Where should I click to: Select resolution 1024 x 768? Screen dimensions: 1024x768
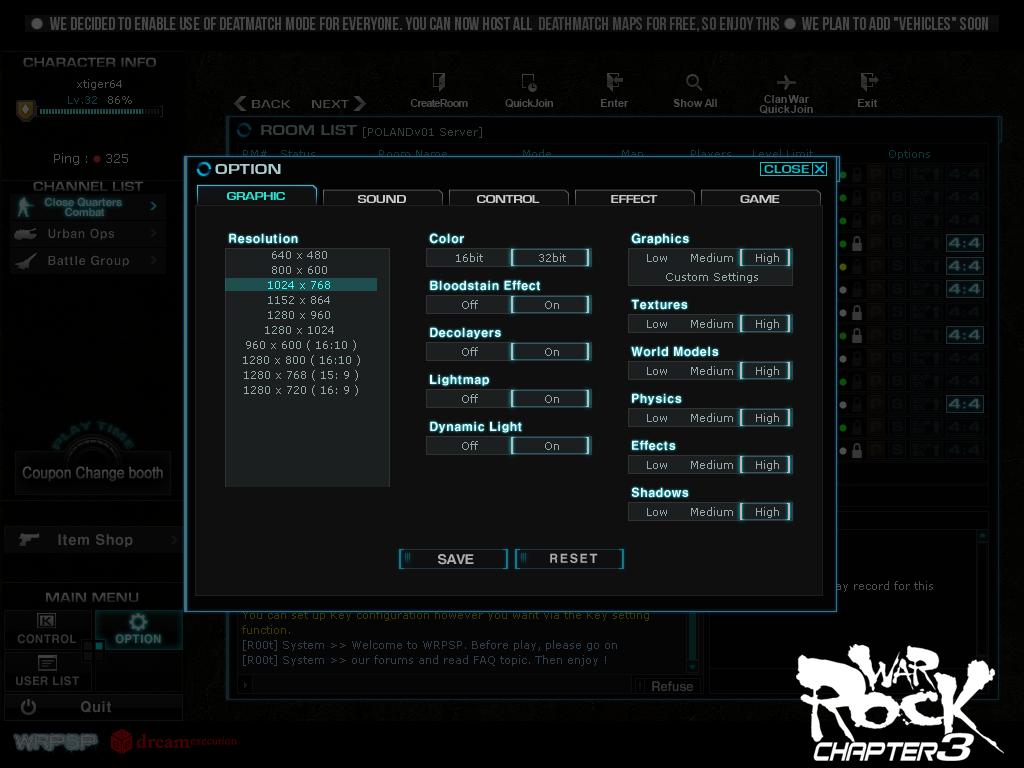(x=300, y=285)
